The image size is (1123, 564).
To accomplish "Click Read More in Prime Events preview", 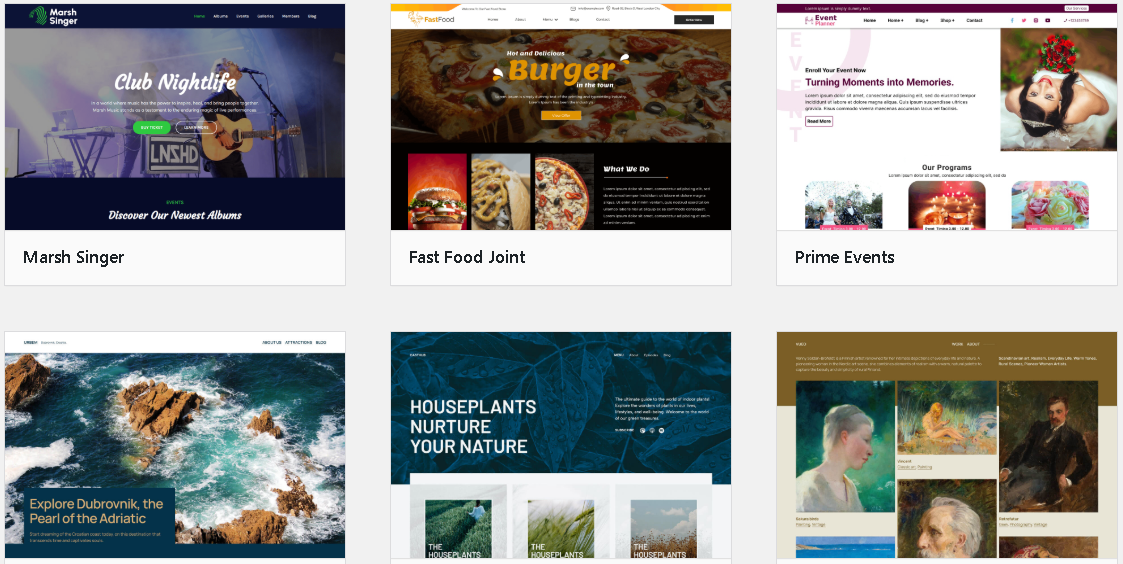I will (x=819, y=121).
